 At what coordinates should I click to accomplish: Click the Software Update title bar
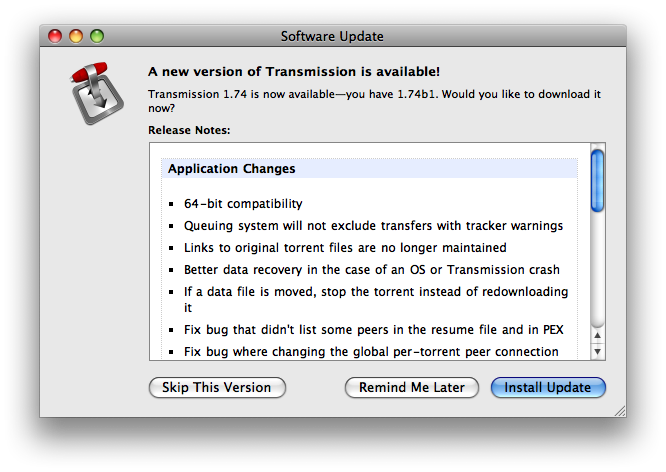(332, 36)
